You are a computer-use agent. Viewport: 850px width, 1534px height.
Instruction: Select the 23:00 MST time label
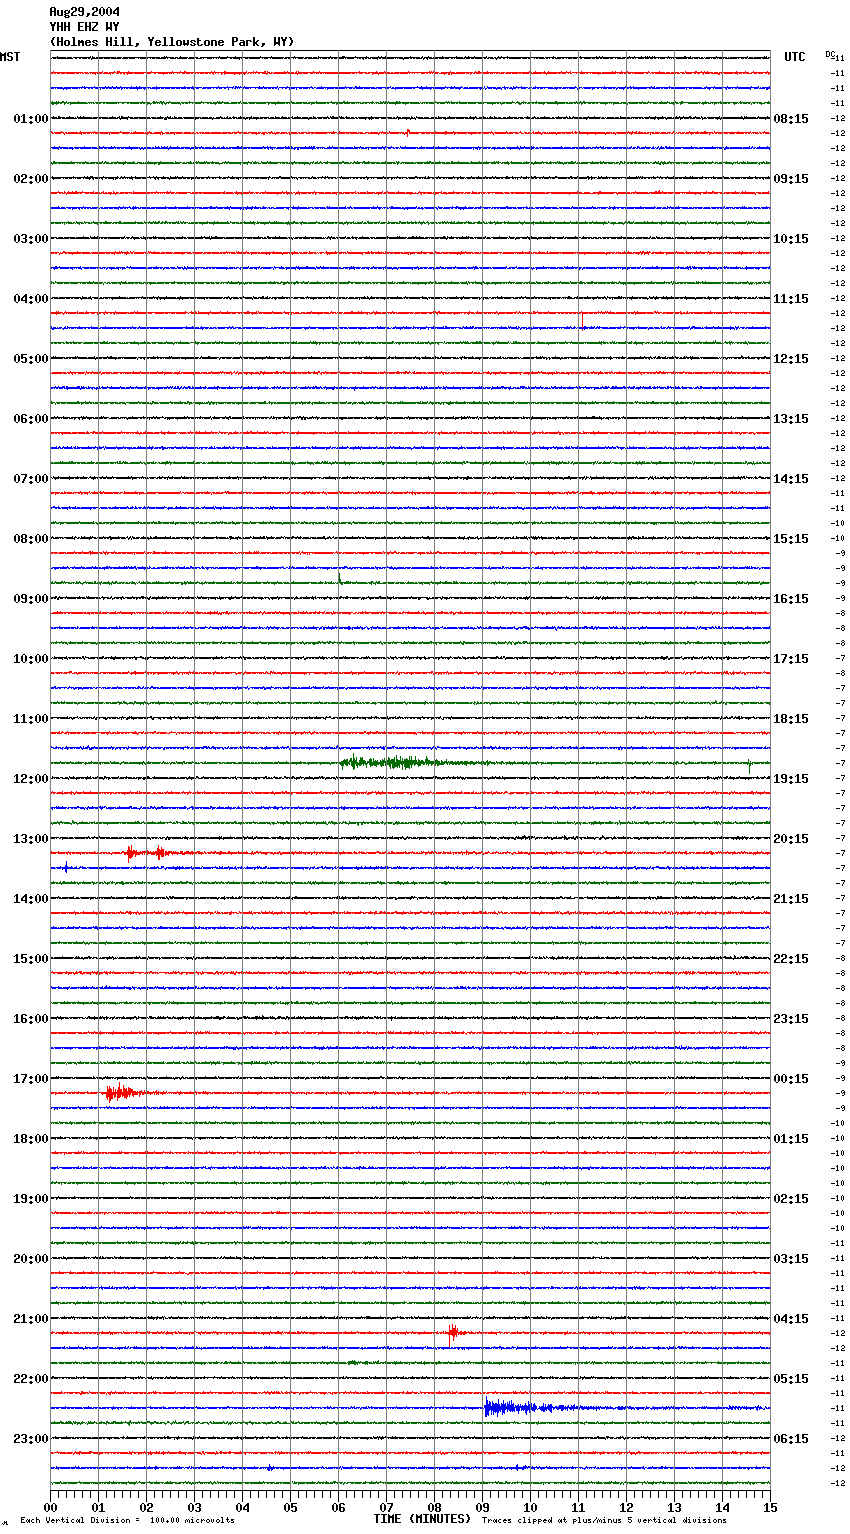point(31,1439)
